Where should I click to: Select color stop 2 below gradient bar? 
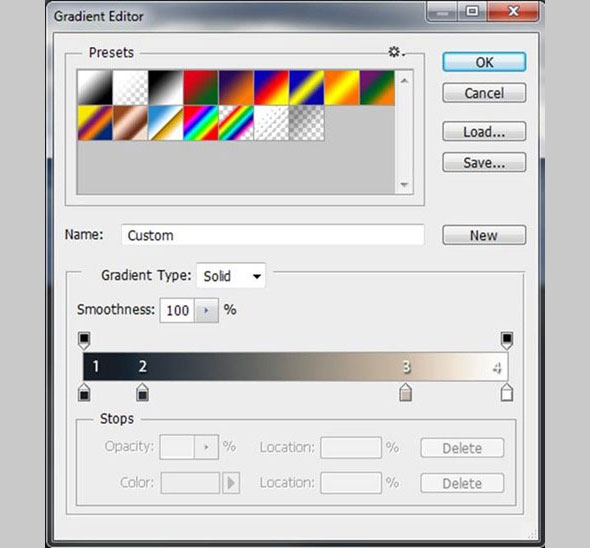point(142,392)
